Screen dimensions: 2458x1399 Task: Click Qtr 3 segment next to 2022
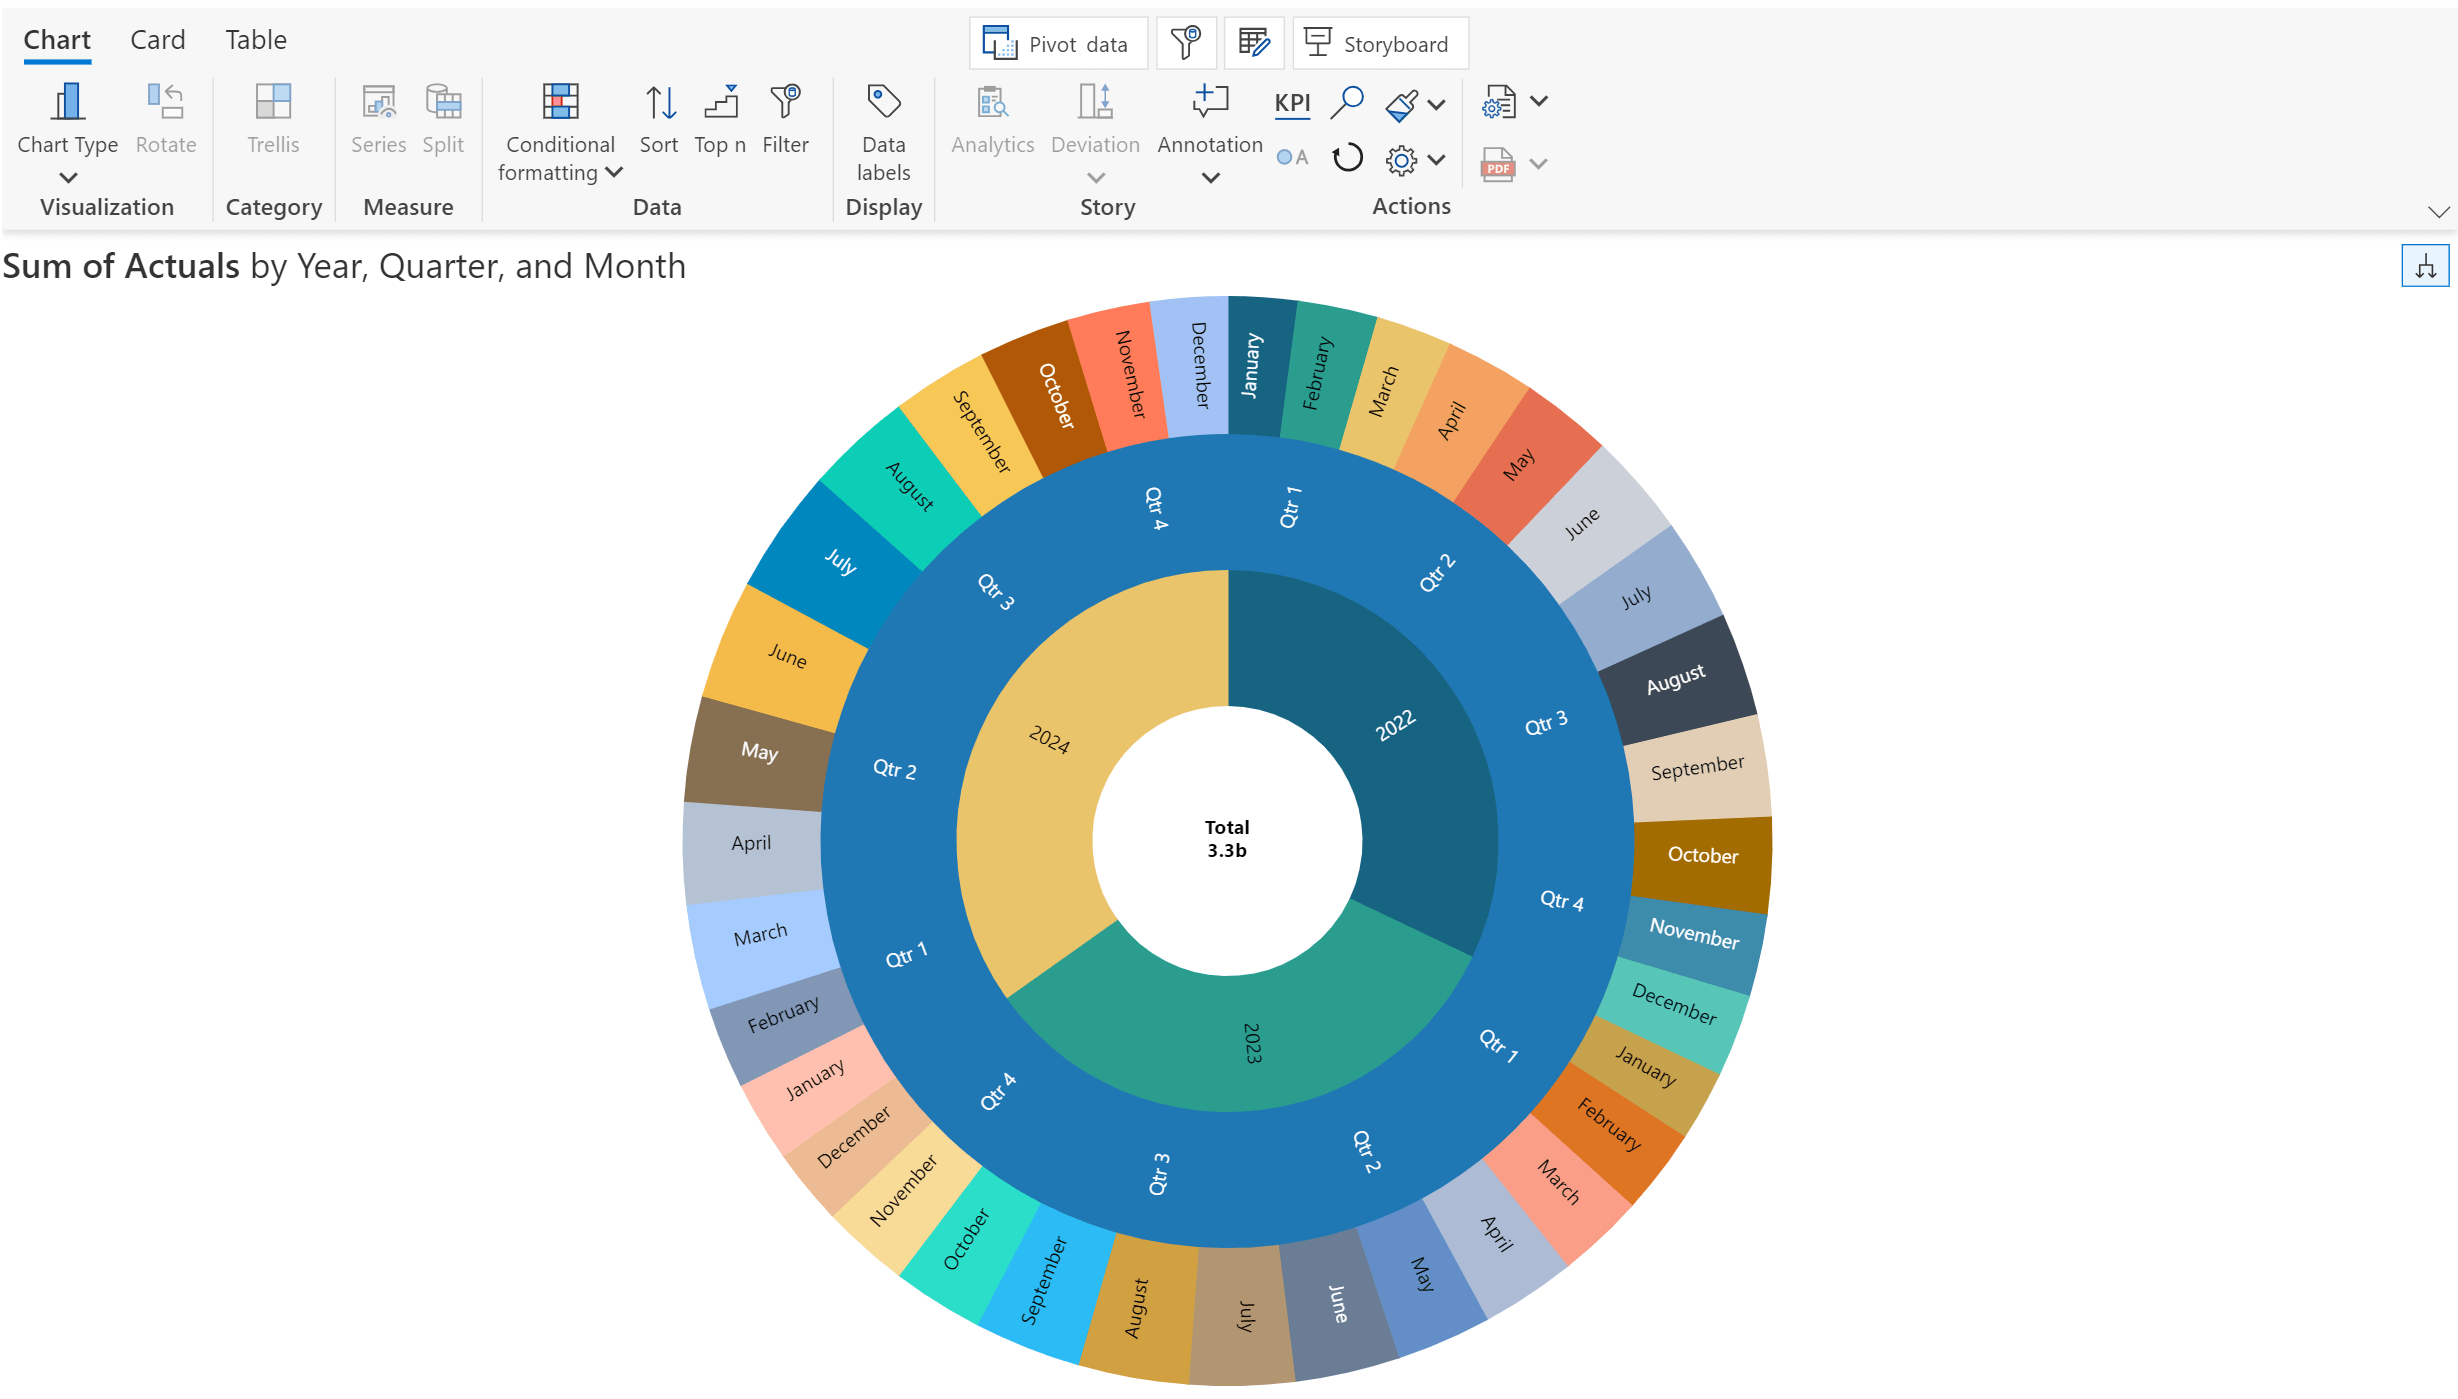point(1546,723)
